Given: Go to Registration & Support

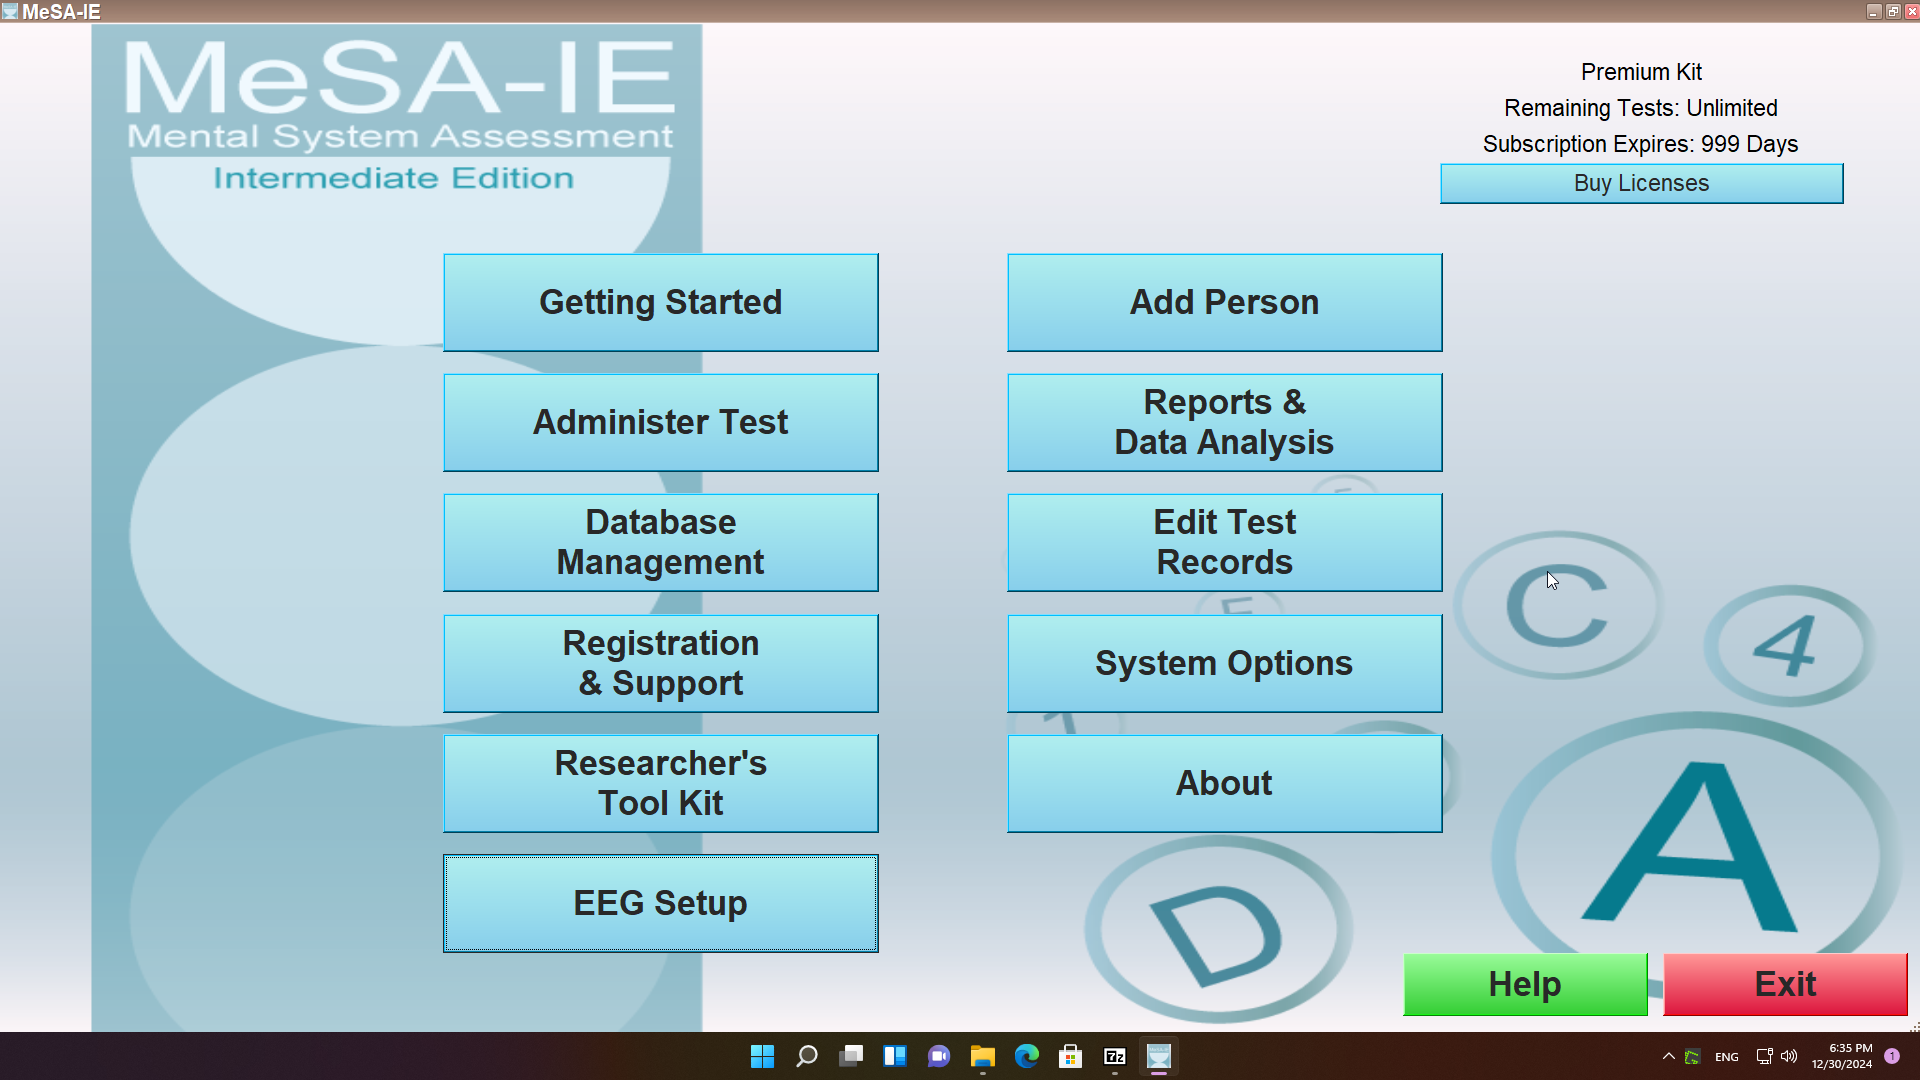Looking at the screenshot, I should tap(660, 663).
